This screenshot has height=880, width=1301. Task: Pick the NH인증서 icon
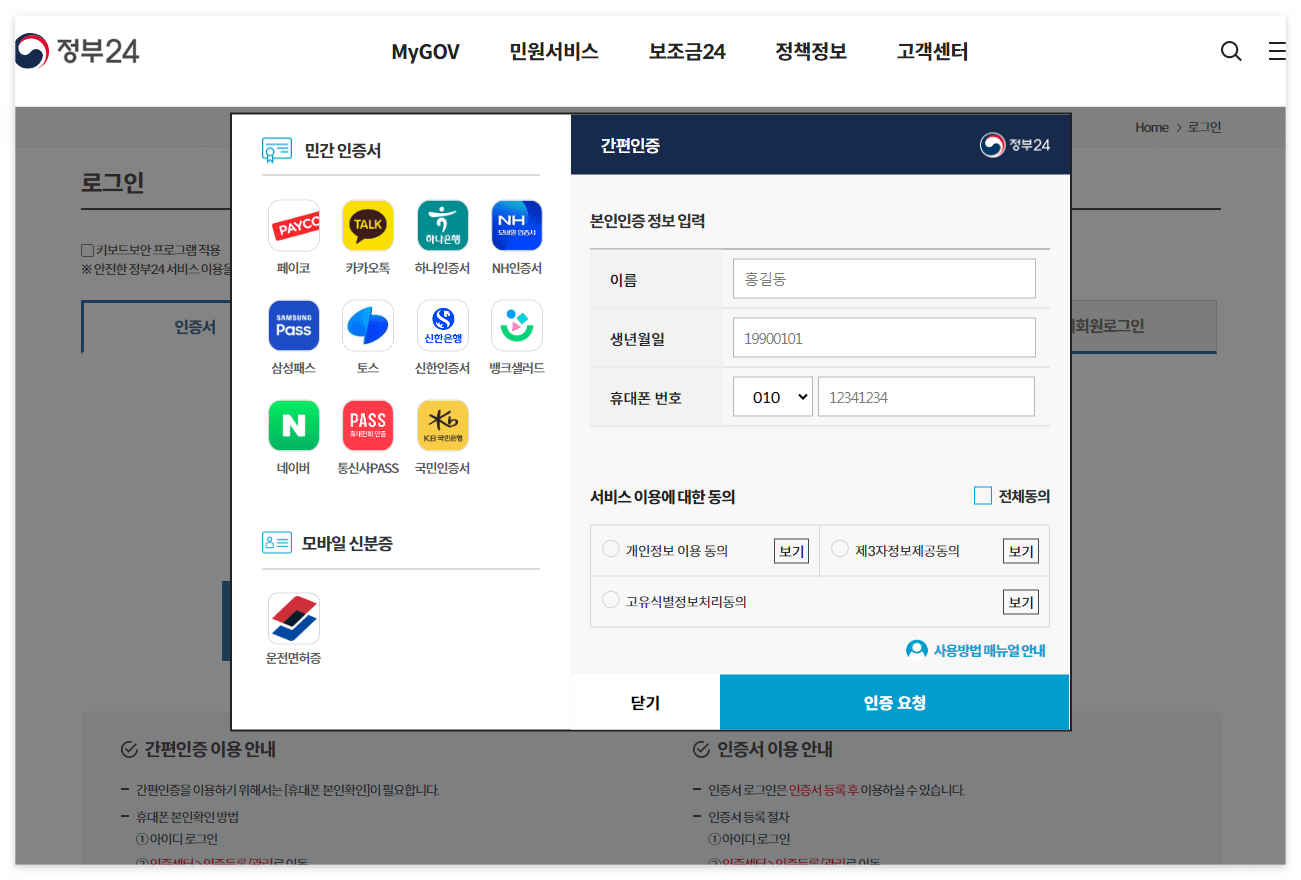517,225
